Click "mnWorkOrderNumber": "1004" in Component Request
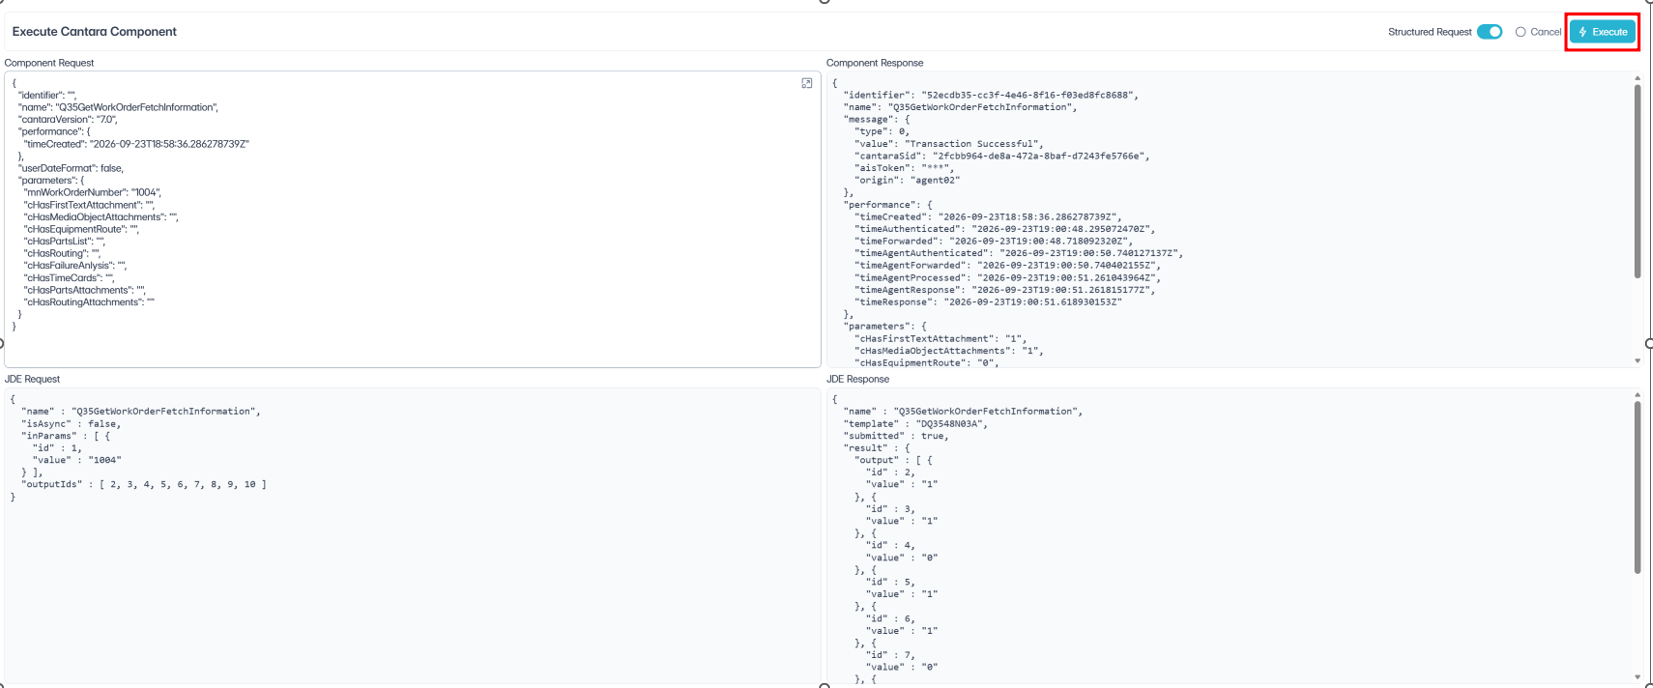The image size is (1653, 688). pos(93,192)
